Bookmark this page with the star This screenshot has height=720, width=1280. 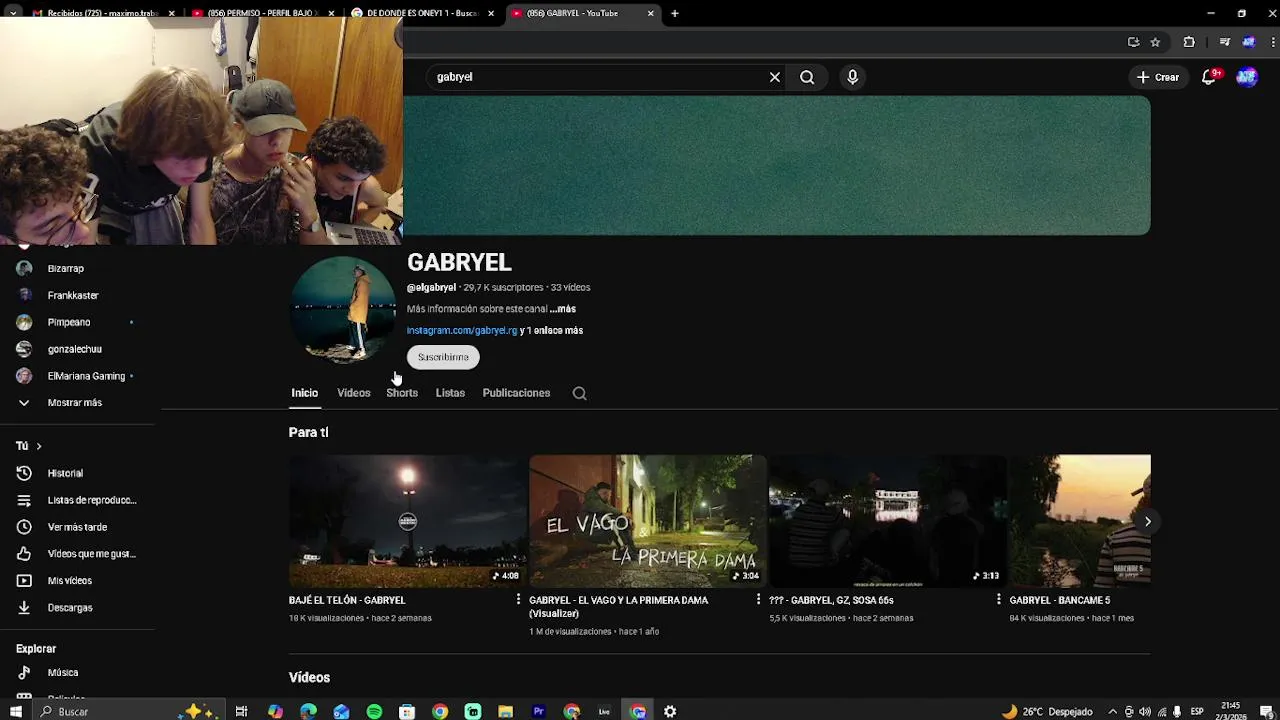tap(1155, 42)
